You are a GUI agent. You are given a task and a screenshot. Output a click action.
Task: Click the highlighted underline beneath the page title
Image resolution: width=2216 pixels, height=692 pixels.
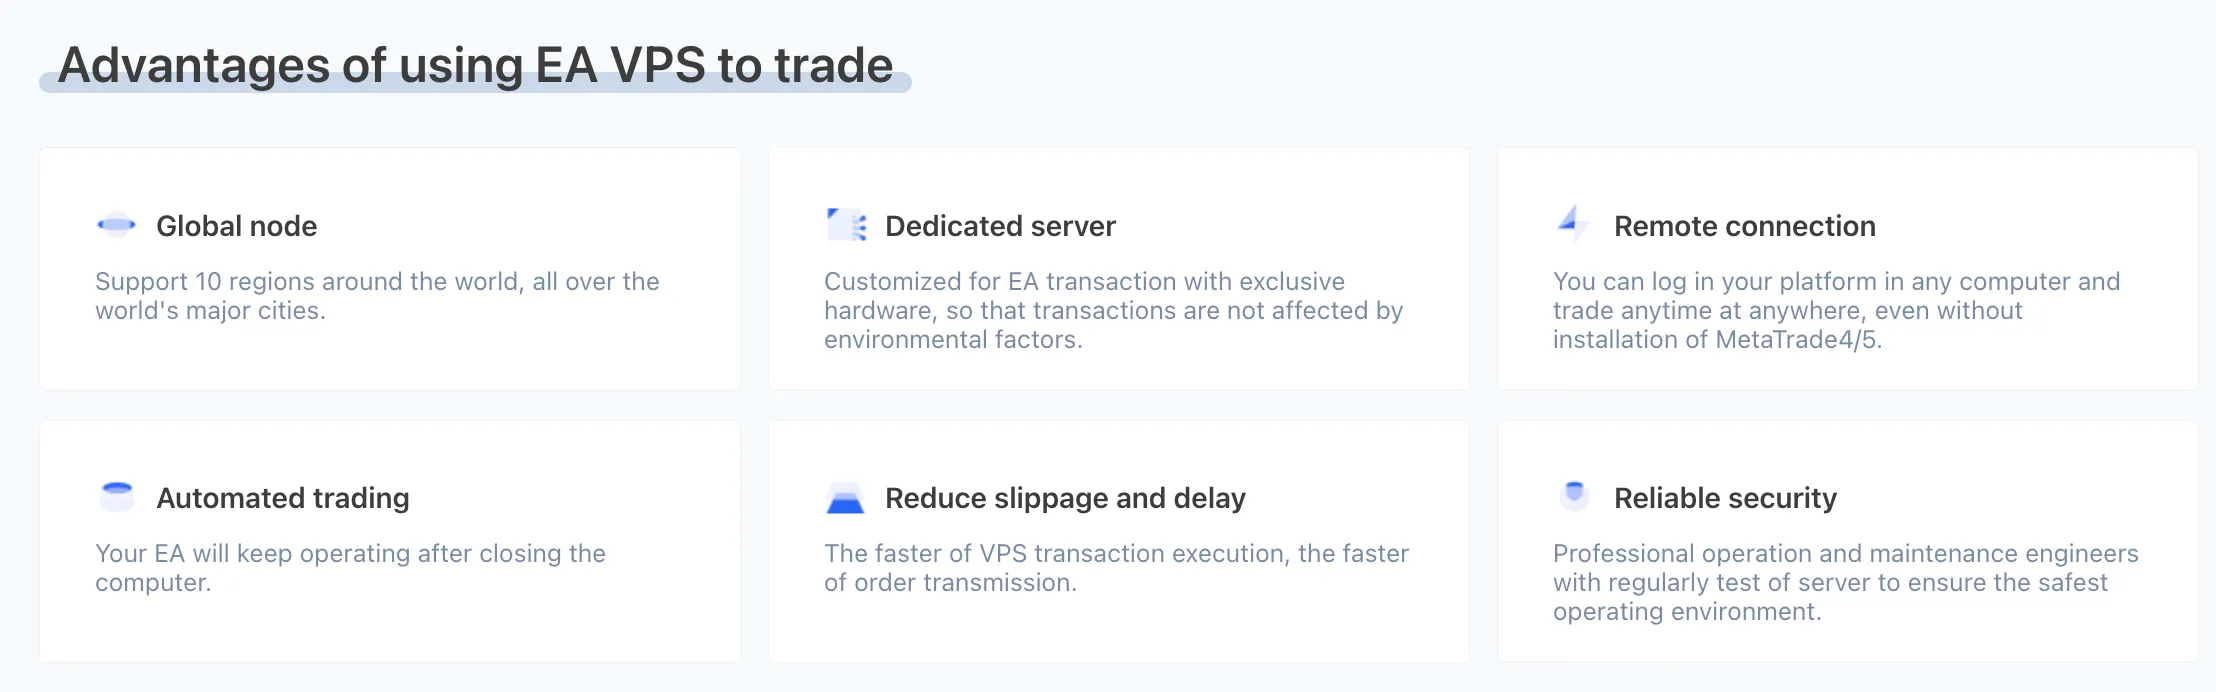tap(475, 84)
